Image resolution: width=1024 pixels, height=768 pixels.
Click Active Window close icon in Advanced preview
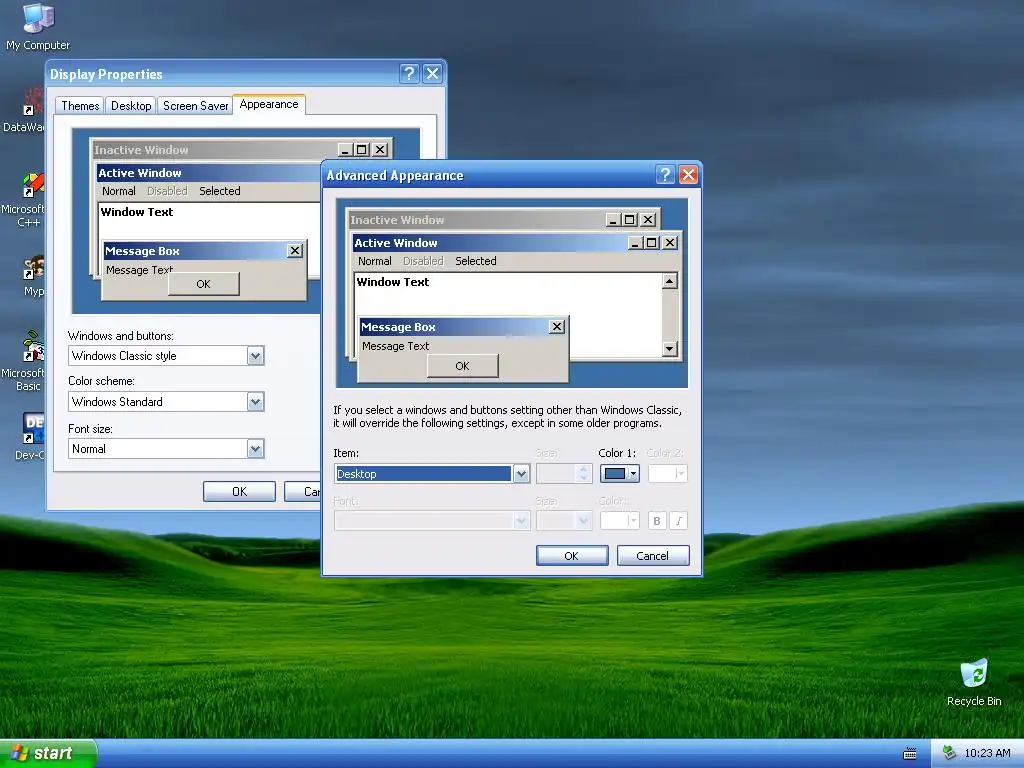[670, 243]
